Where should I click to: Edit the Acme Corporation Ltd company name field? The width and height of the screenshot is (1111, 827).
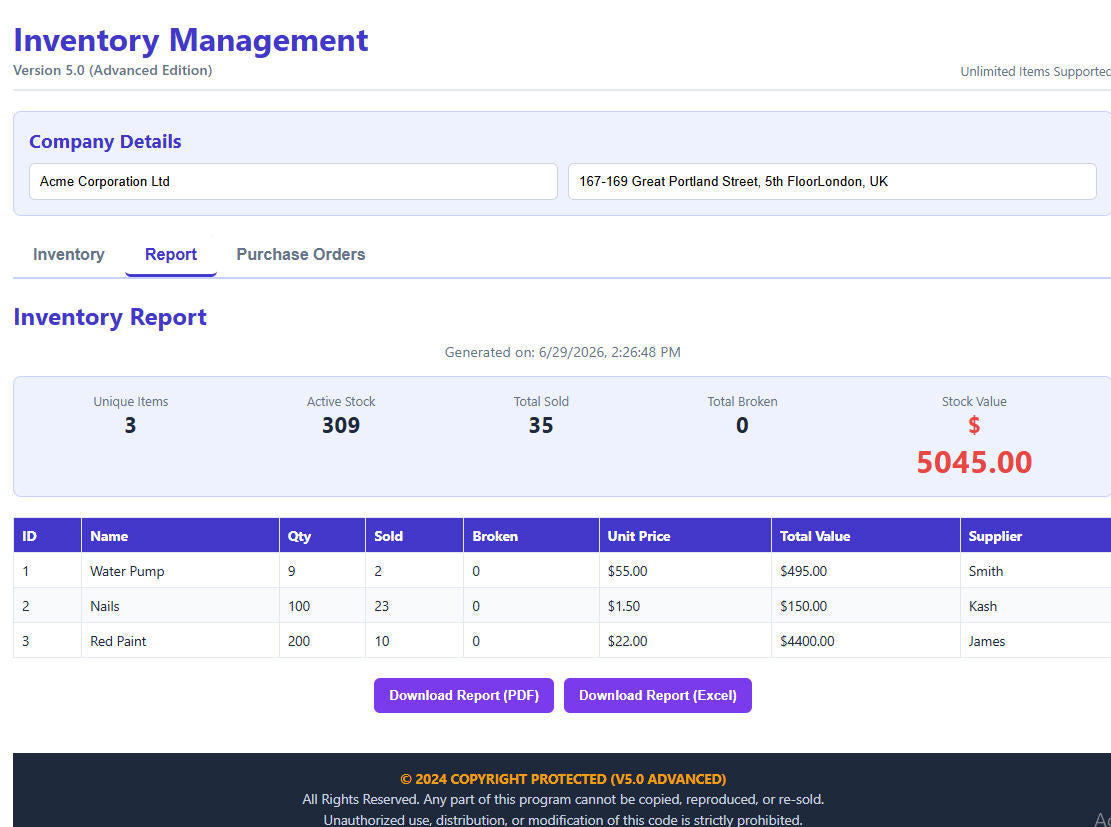[x=293, y=181]
